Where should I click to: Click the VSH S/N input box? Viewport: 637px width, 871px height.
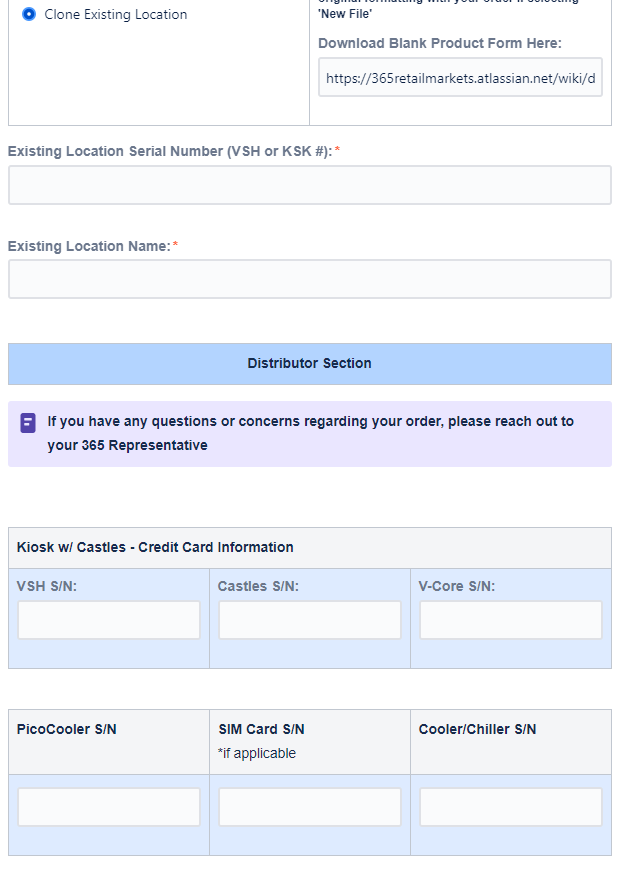point(109,620)
